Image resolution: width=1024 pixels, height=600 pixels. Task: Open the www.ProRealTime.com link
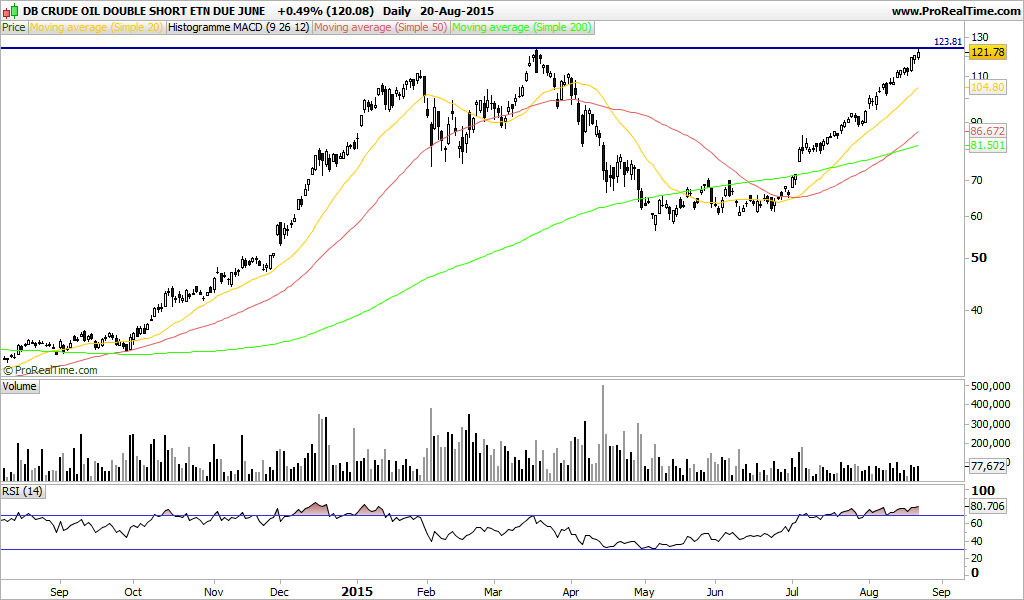tap(955, 11)
